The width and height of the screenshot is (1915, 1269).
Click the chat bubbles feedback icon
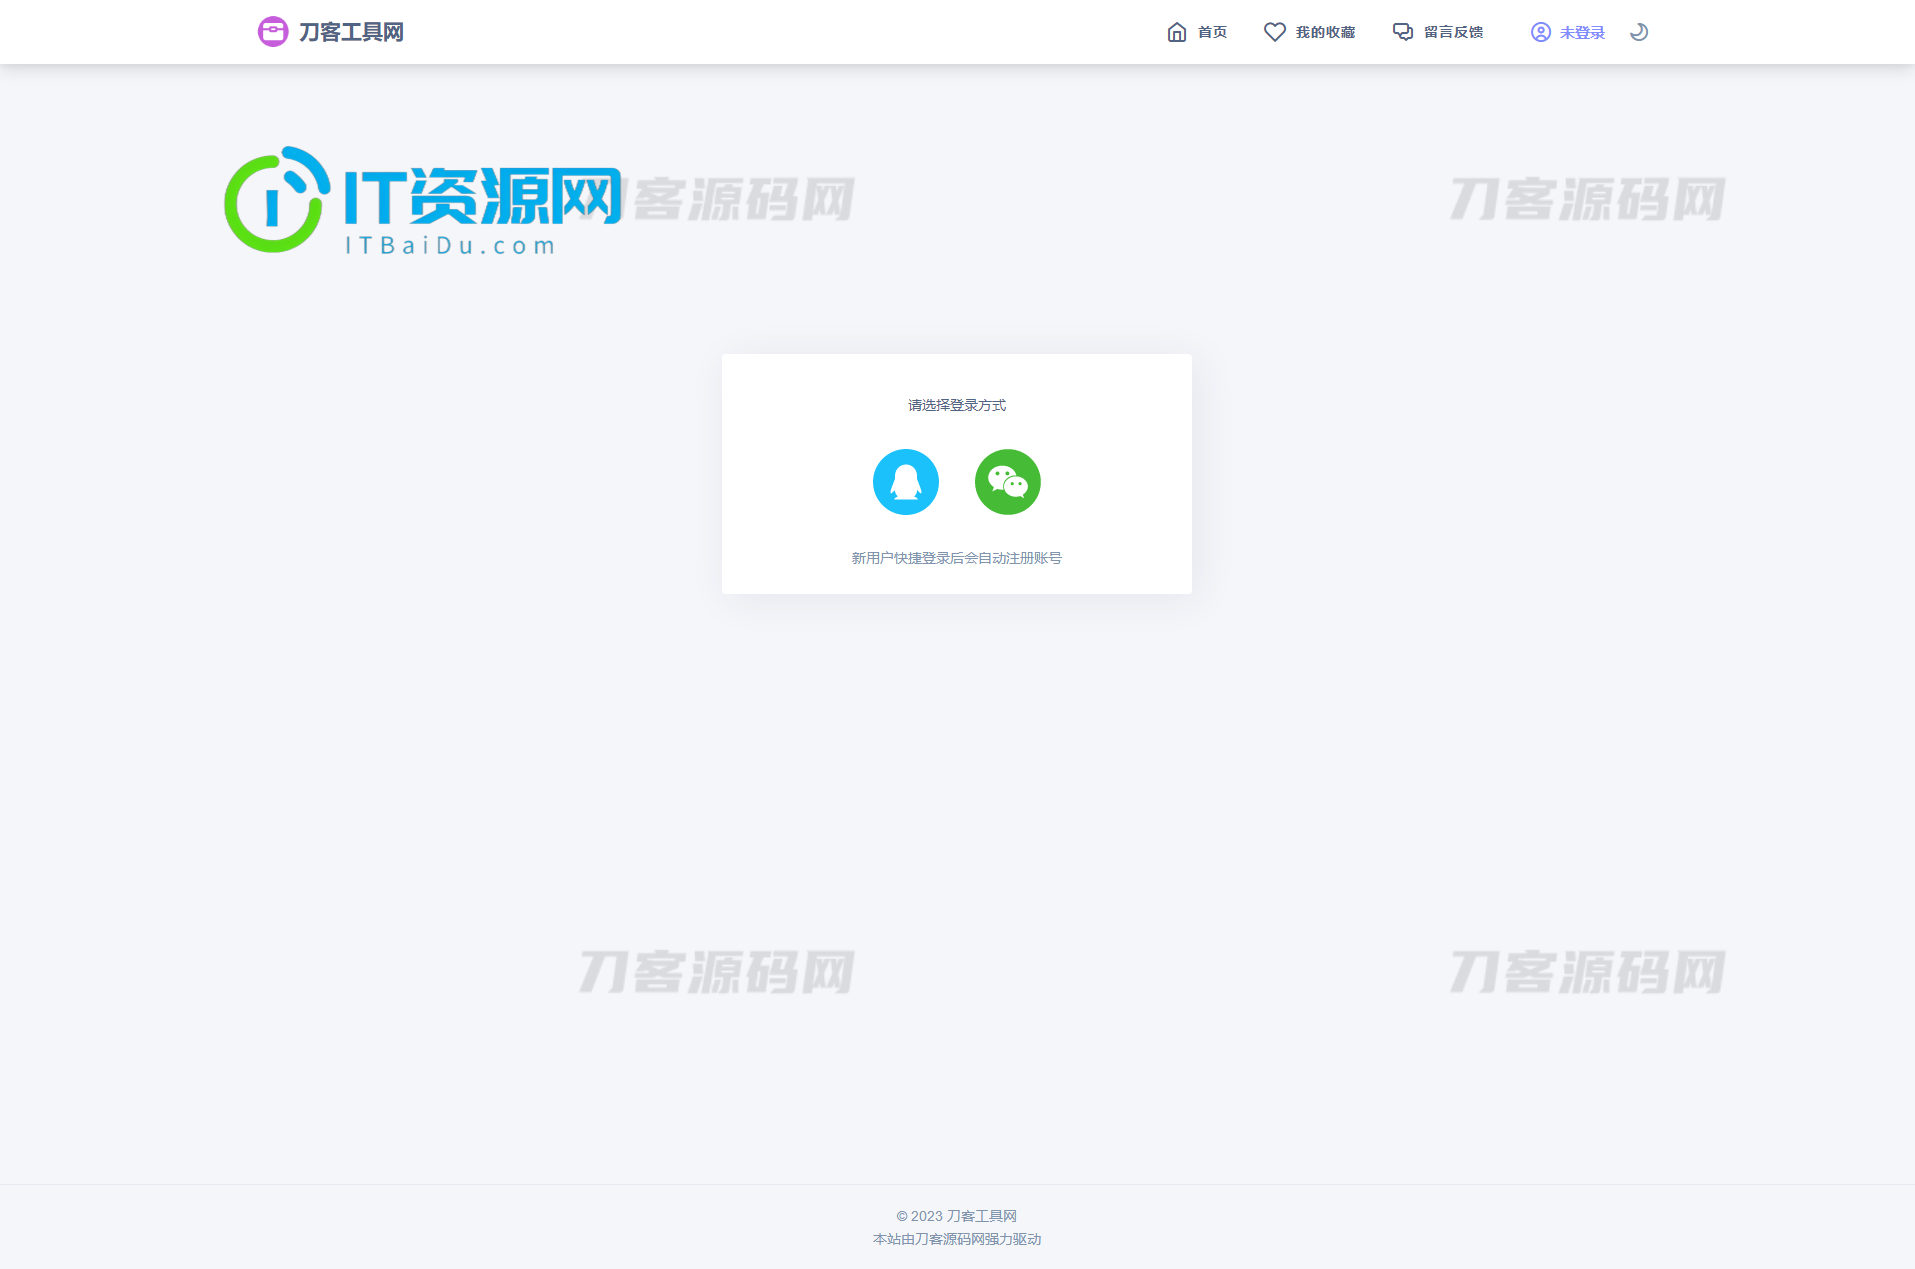1403,32
